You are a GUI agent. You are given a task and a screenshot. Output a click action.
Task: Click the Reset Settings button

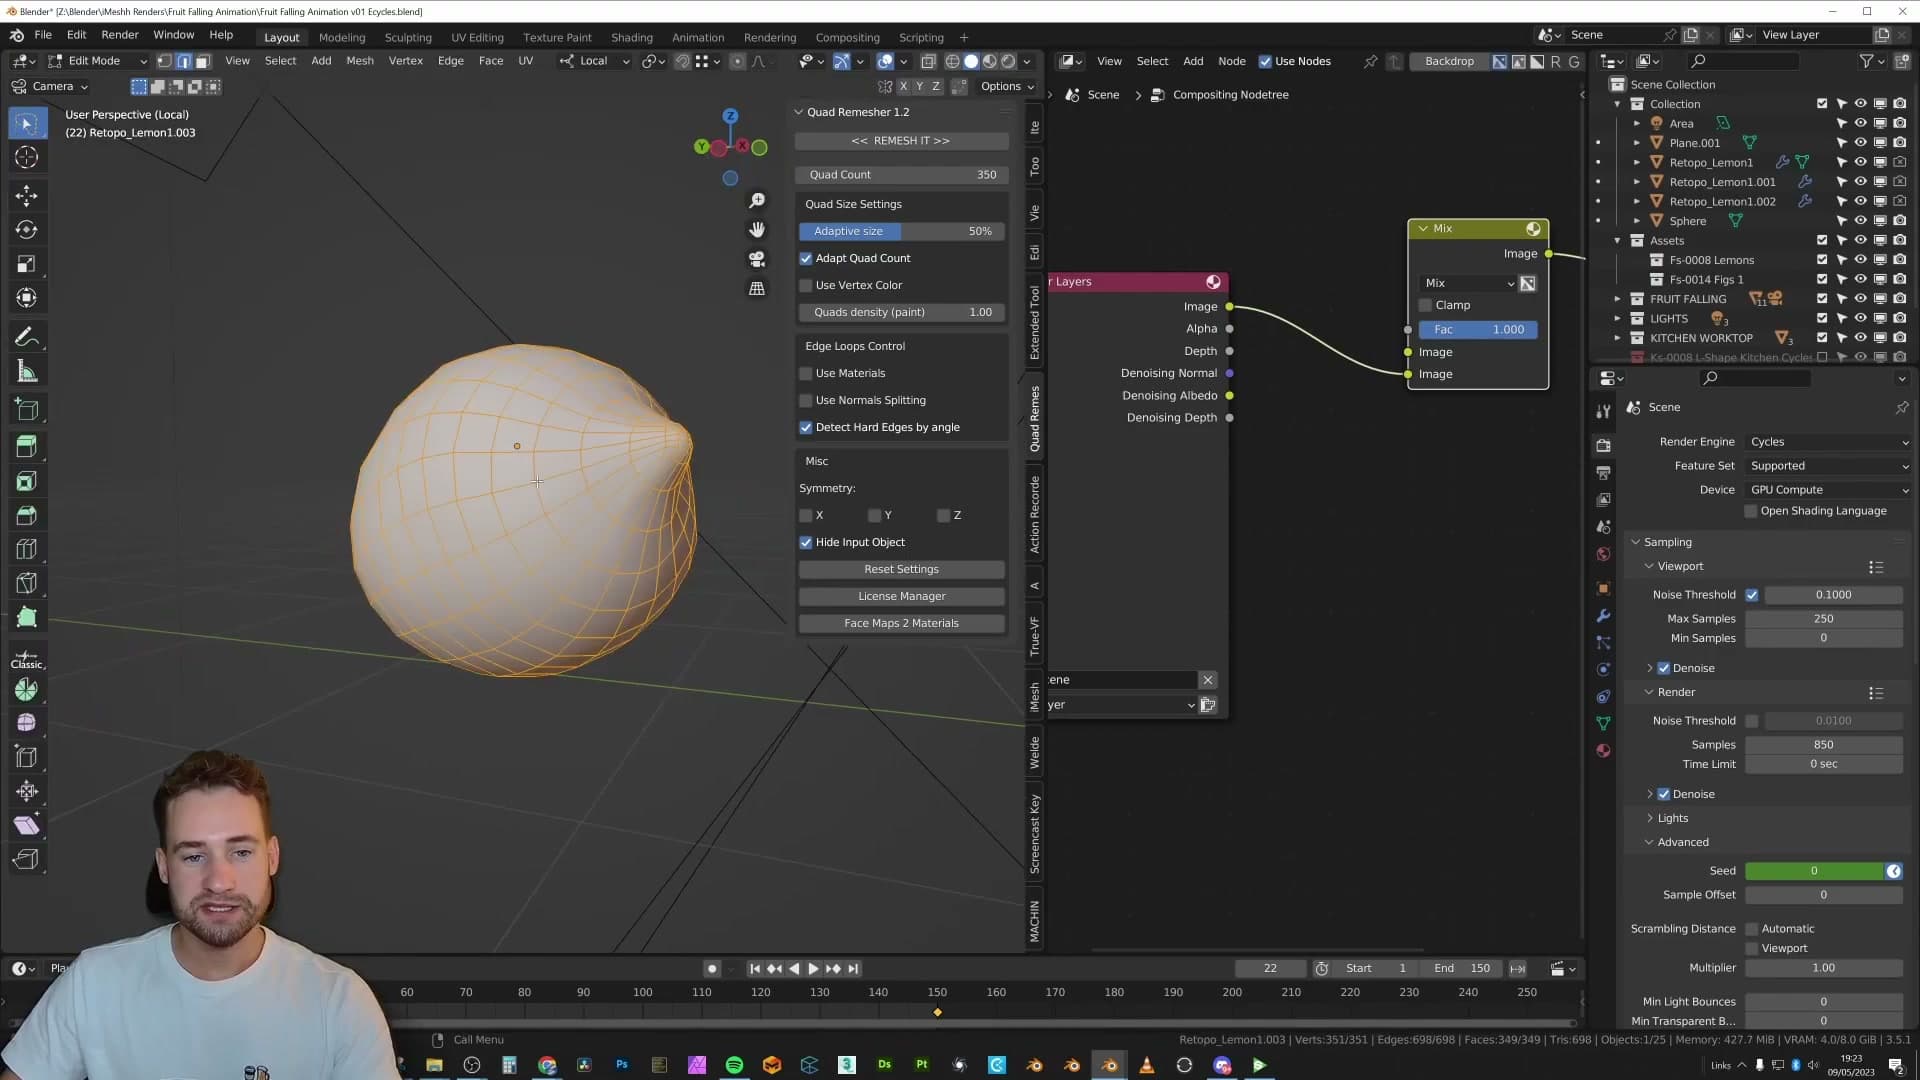click(901, 569)
